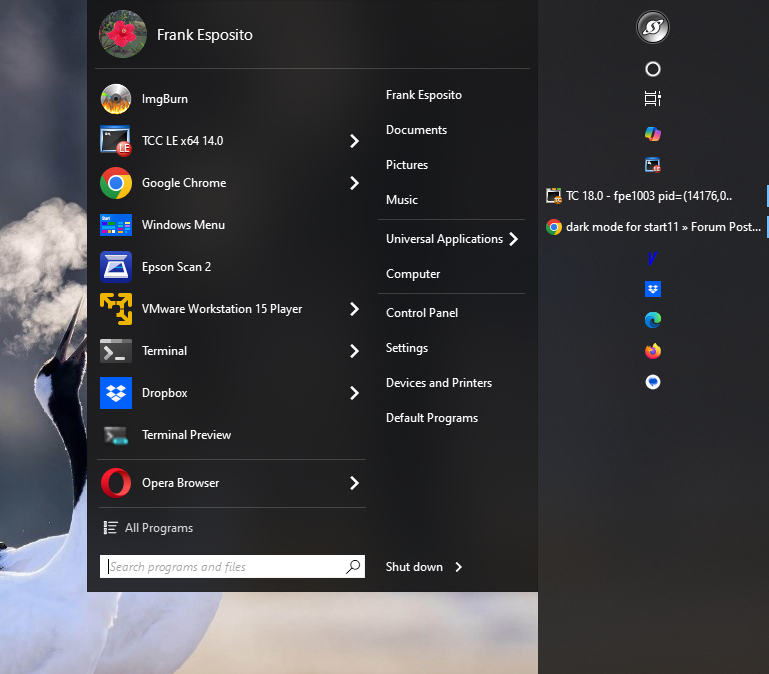This screenshot has width=769, height=674.
Task: Open VMware Workstation 15 Player icon
Action: (x=116, y=309)
